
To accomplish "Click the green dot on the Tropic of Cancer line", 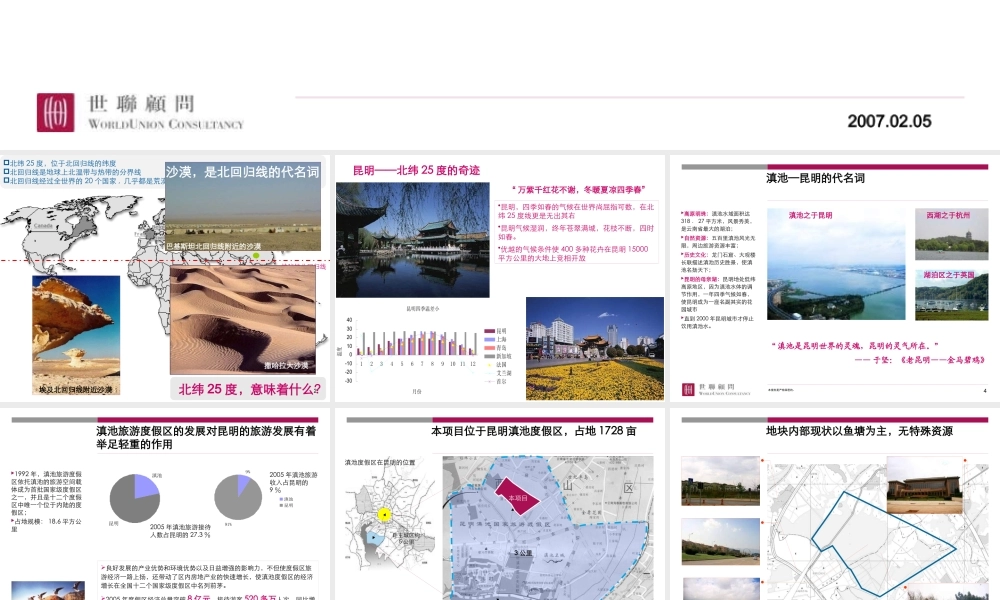I will point(256,256).
